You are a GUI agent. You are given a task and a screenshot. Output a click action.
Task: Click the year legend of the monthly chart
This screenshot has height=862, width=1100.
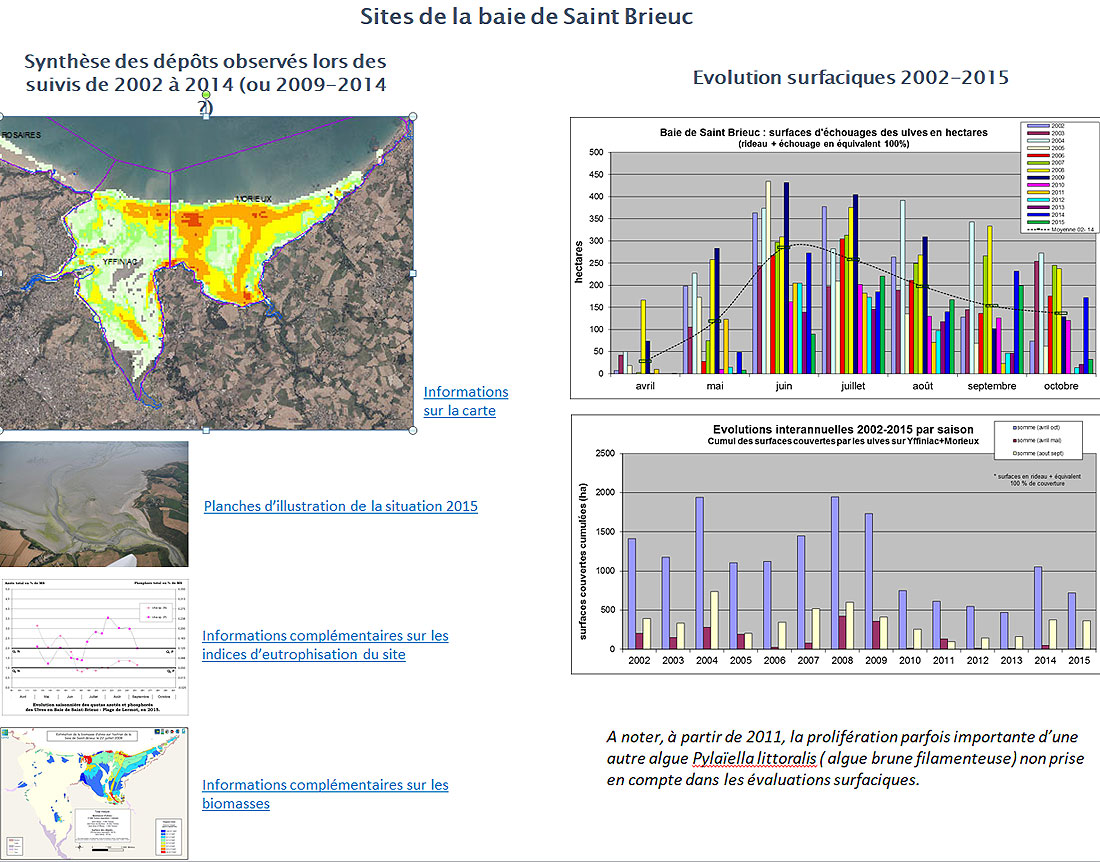coord(1059,177)
